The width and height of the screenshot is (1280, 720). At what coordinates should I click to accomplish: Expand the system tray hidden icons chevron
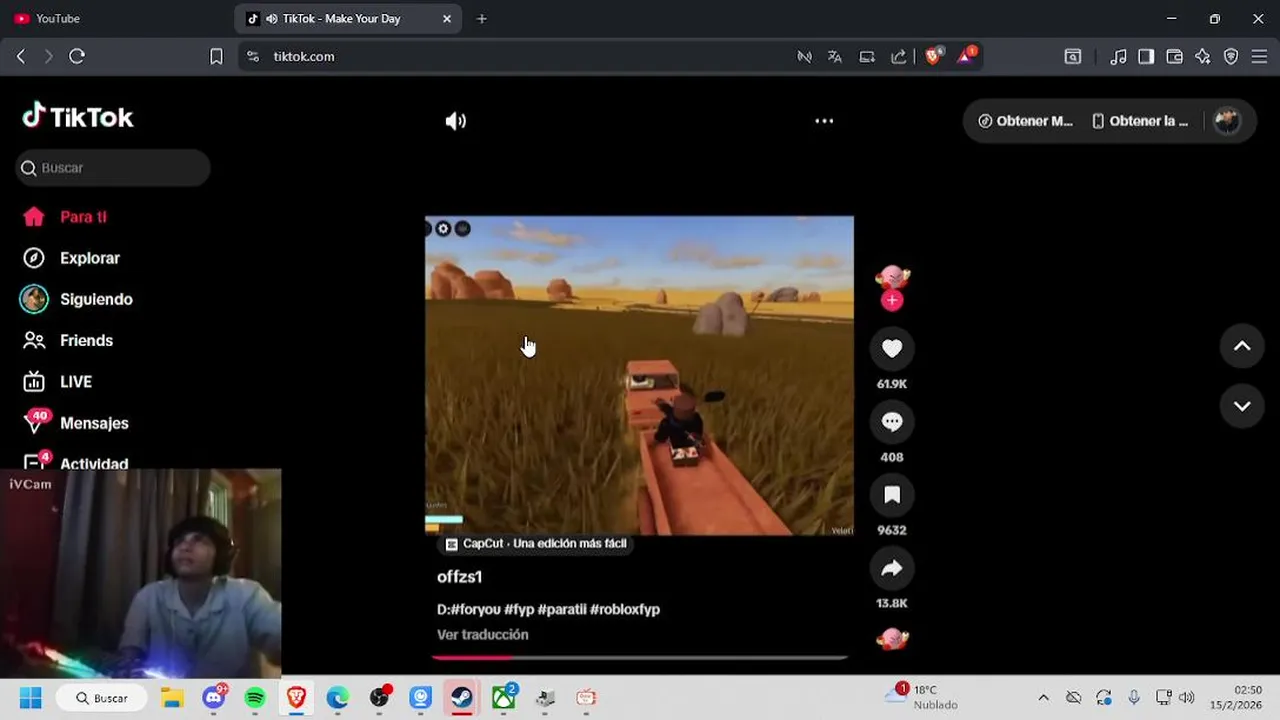point(1043,698)
